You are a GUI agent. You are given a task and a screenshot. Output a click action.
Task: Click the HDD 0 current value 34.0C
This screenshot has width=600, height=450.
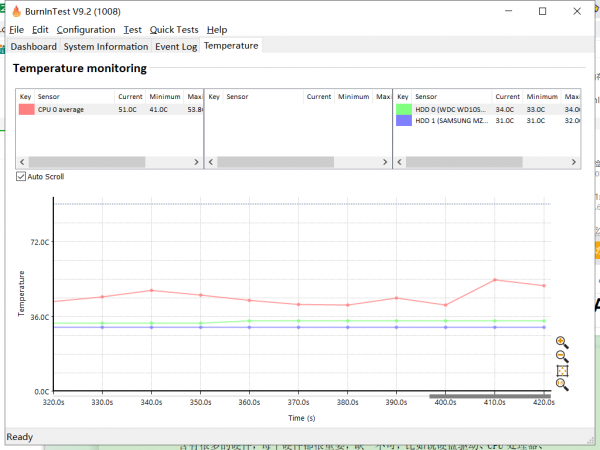point(505,109)
